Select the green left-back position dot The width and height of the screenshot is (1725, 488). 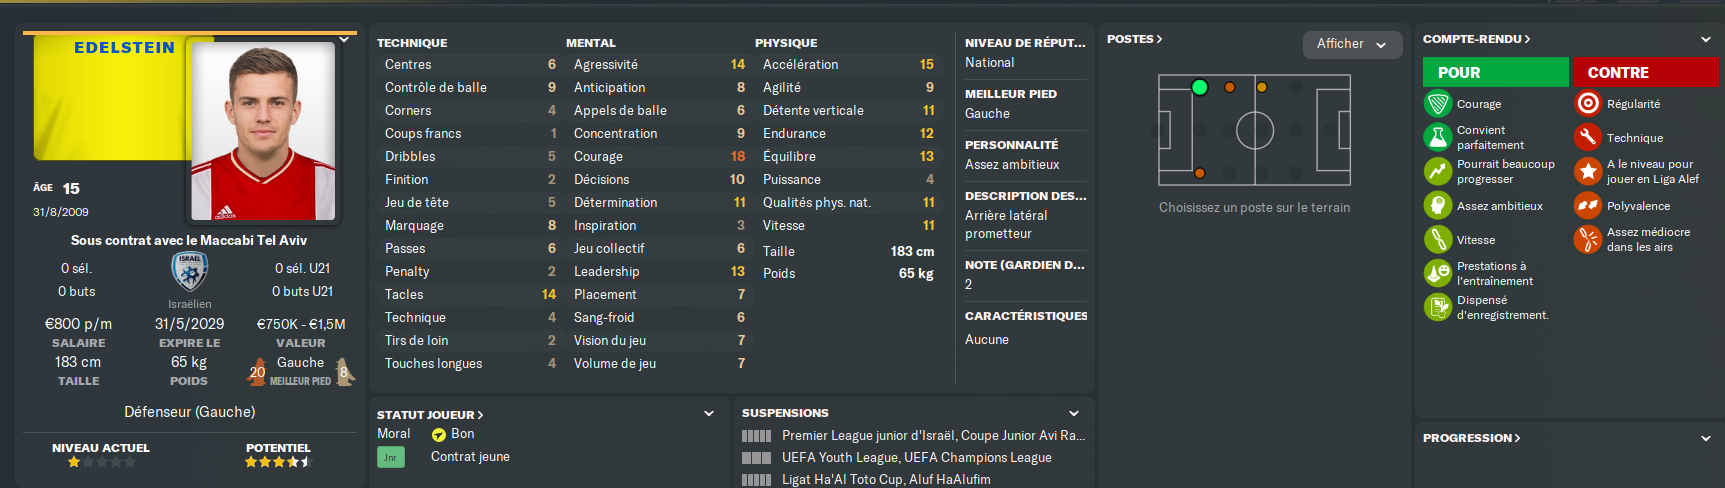pos(1200,87)
